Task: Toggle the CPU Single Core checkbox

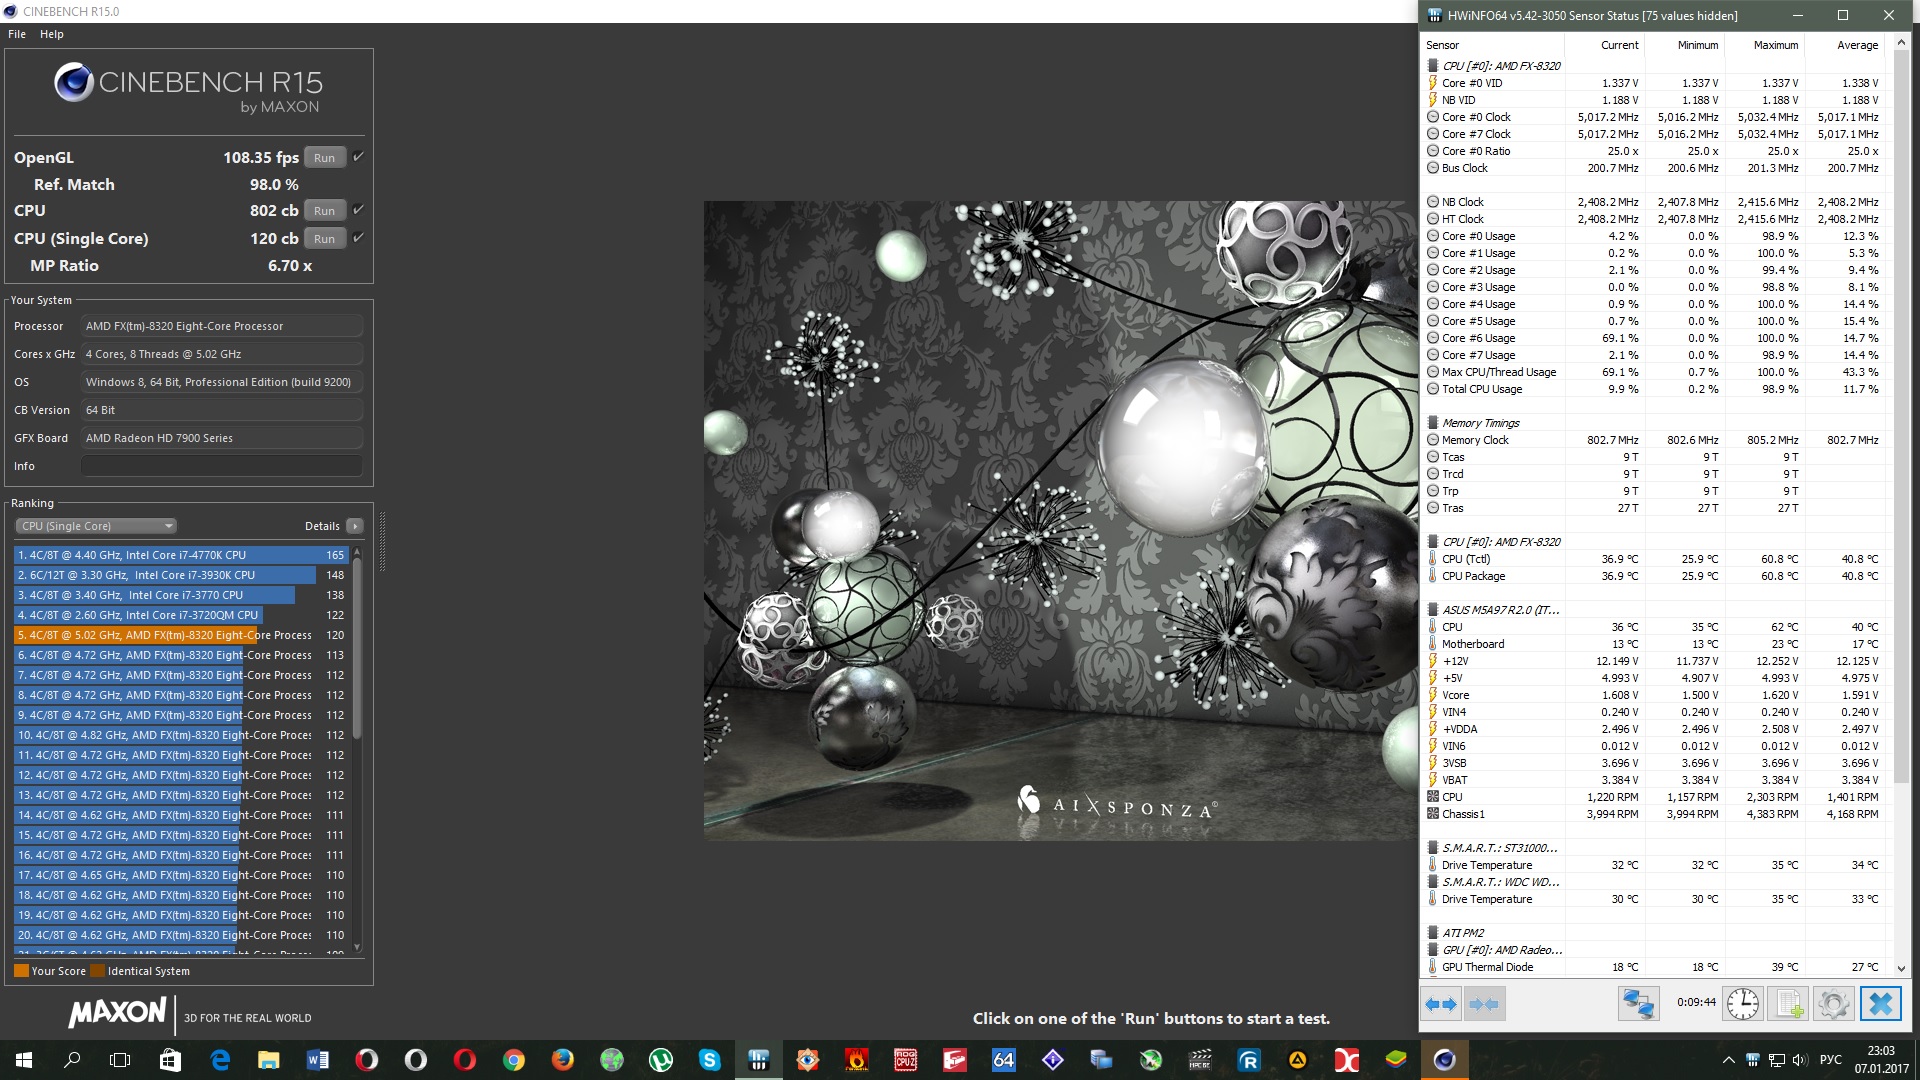Action: (358, 238)
